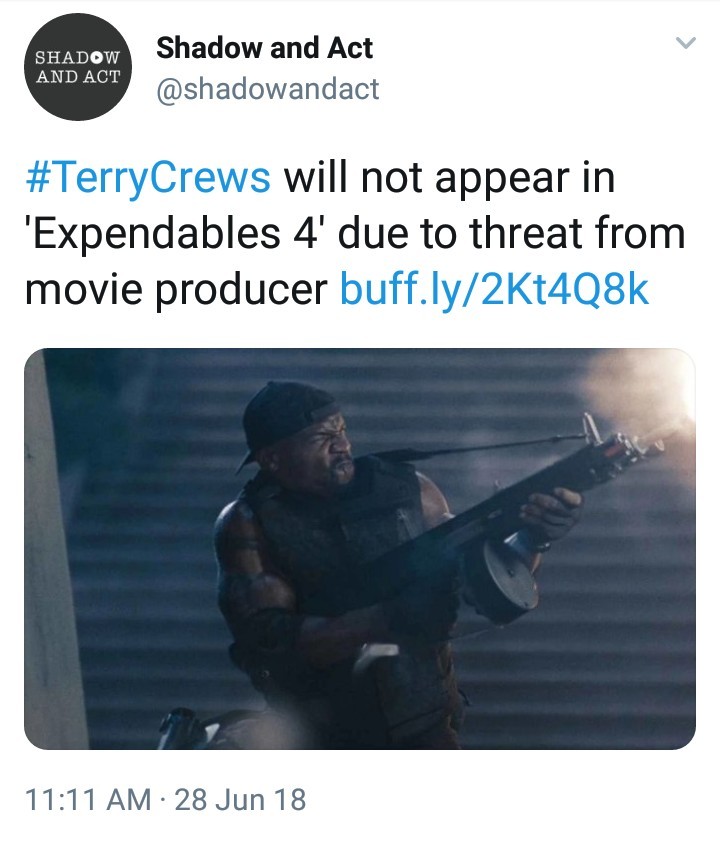The image size is (720, 841).
Task: Open the @shadowandact handle
Action: pos(268,89)
